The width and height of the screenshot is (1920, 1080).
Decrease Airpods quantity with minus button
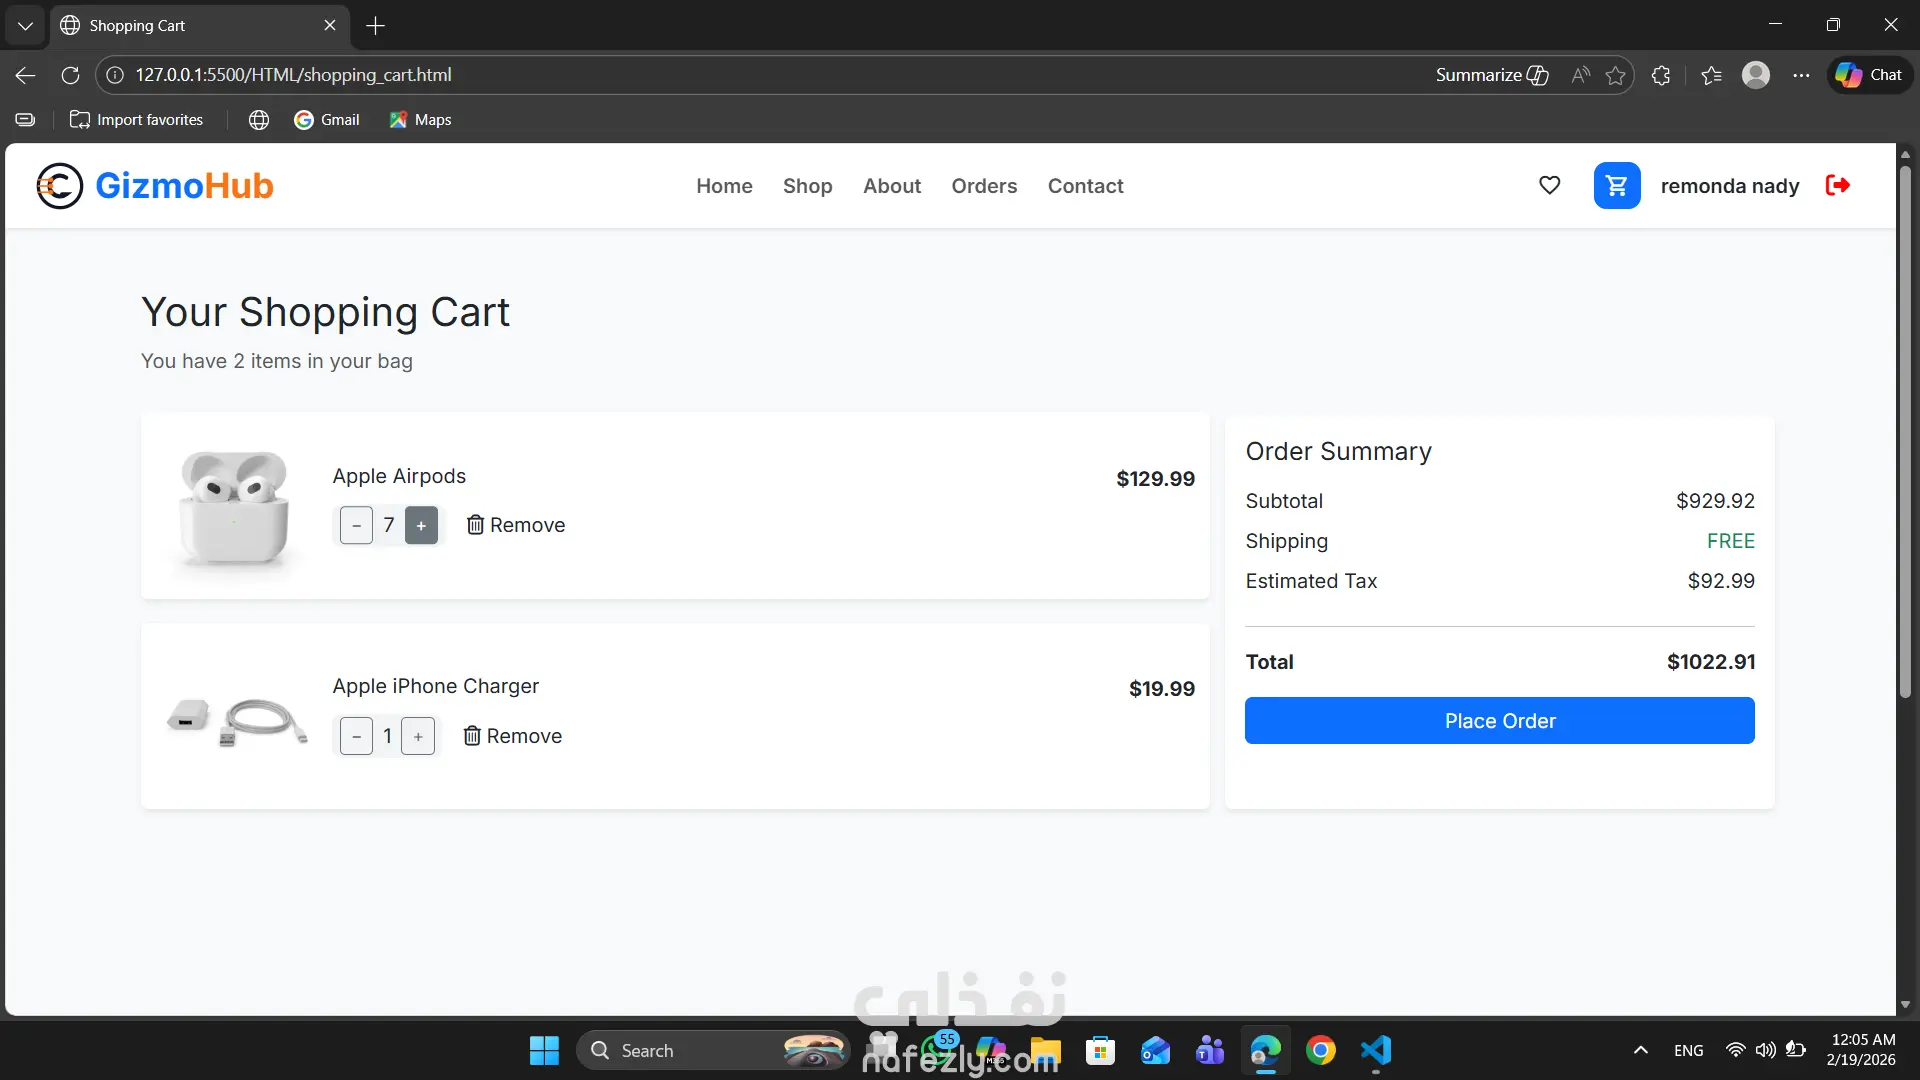coord(356,525)
